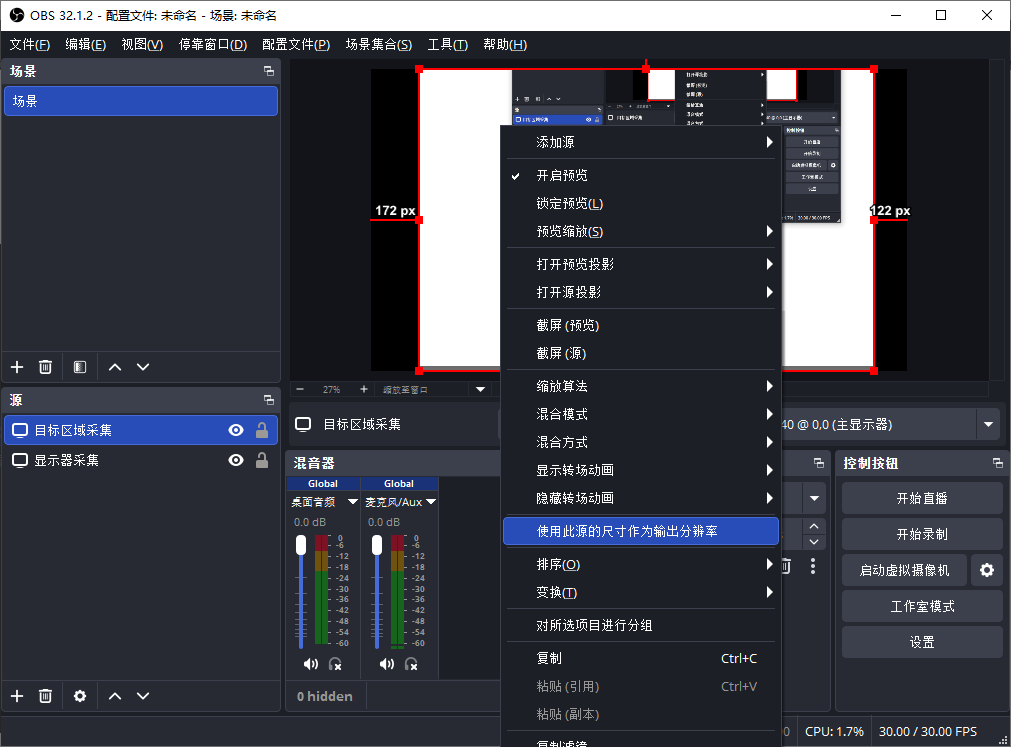
Task: Open the 停靠窗口(D) menu
Action: 213,44
